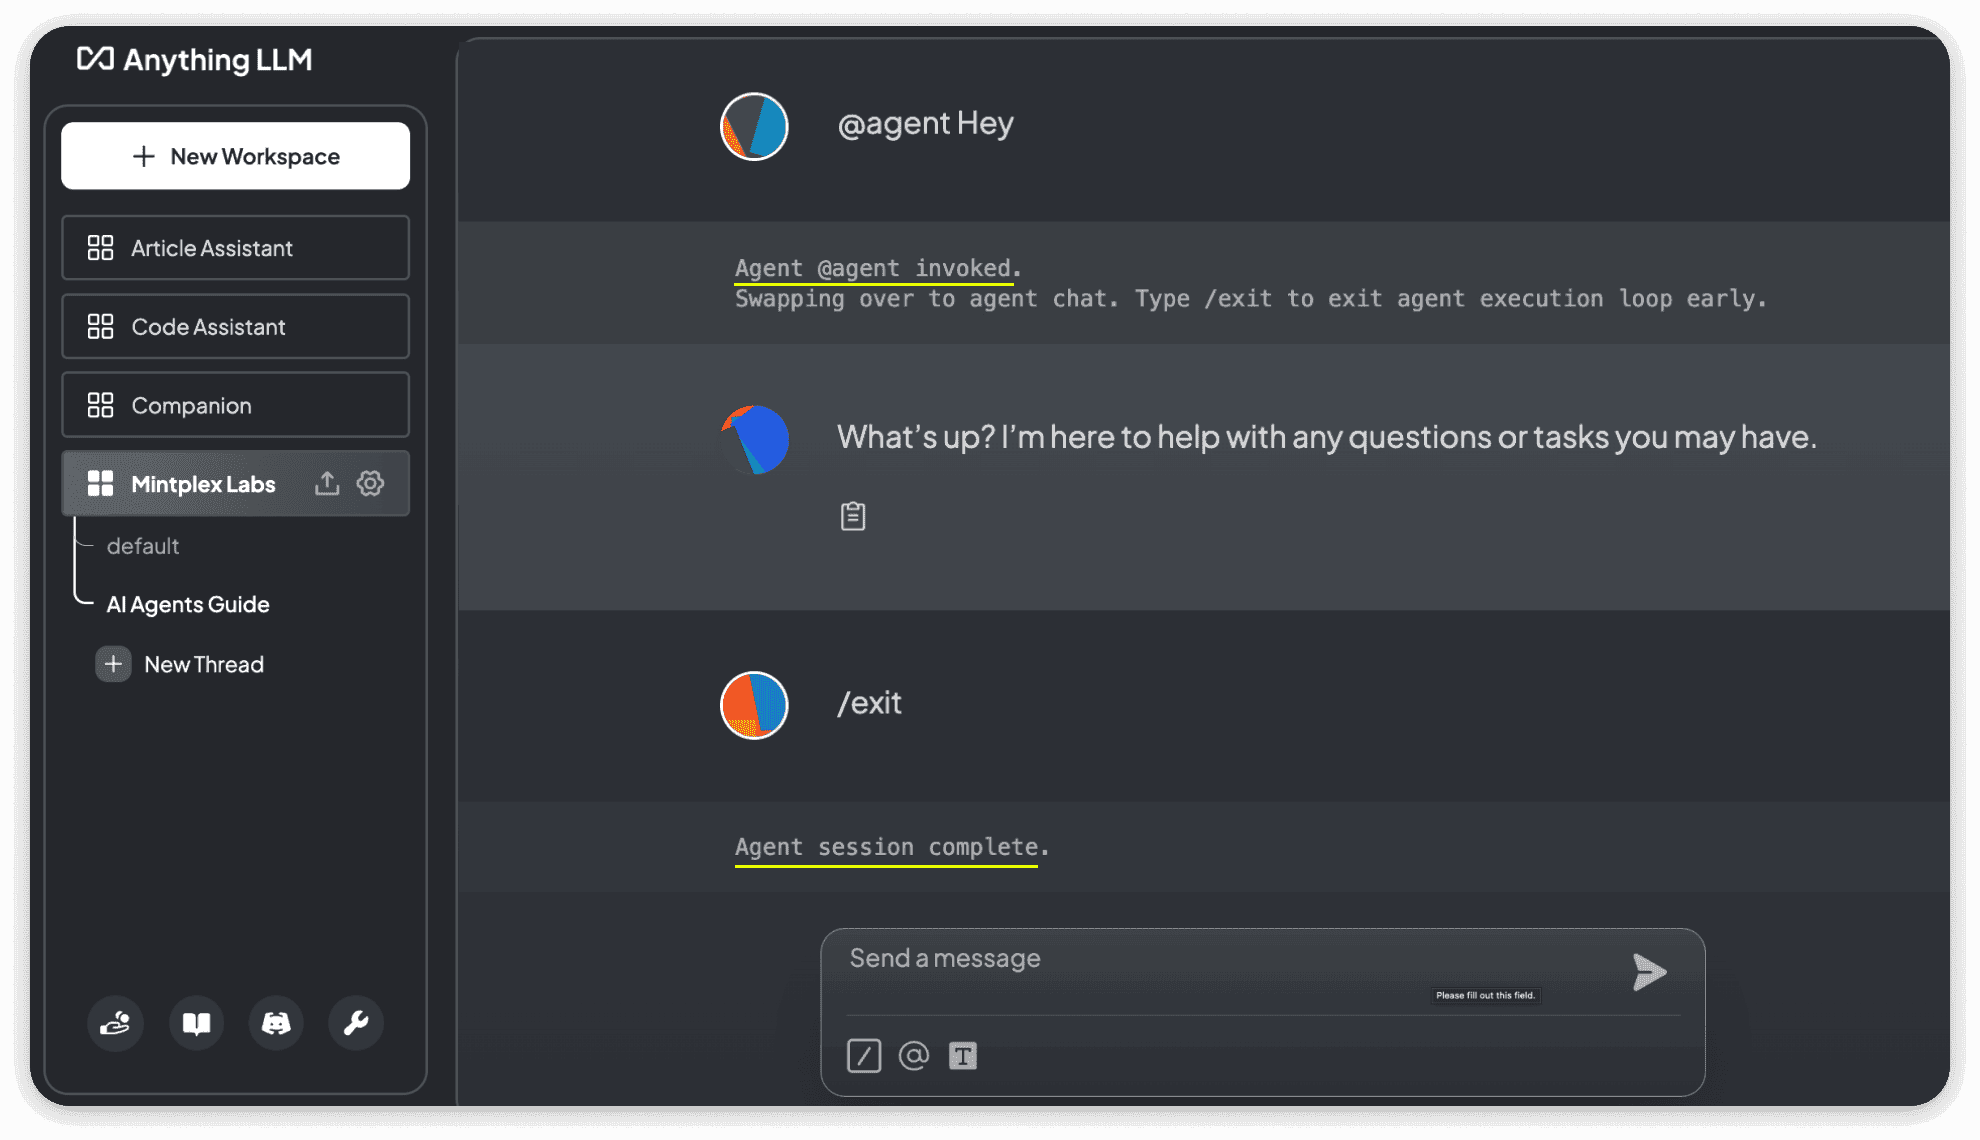Copy the agent's response to clipboard
Screen dimensions: 1980x1140
point(852,516)
